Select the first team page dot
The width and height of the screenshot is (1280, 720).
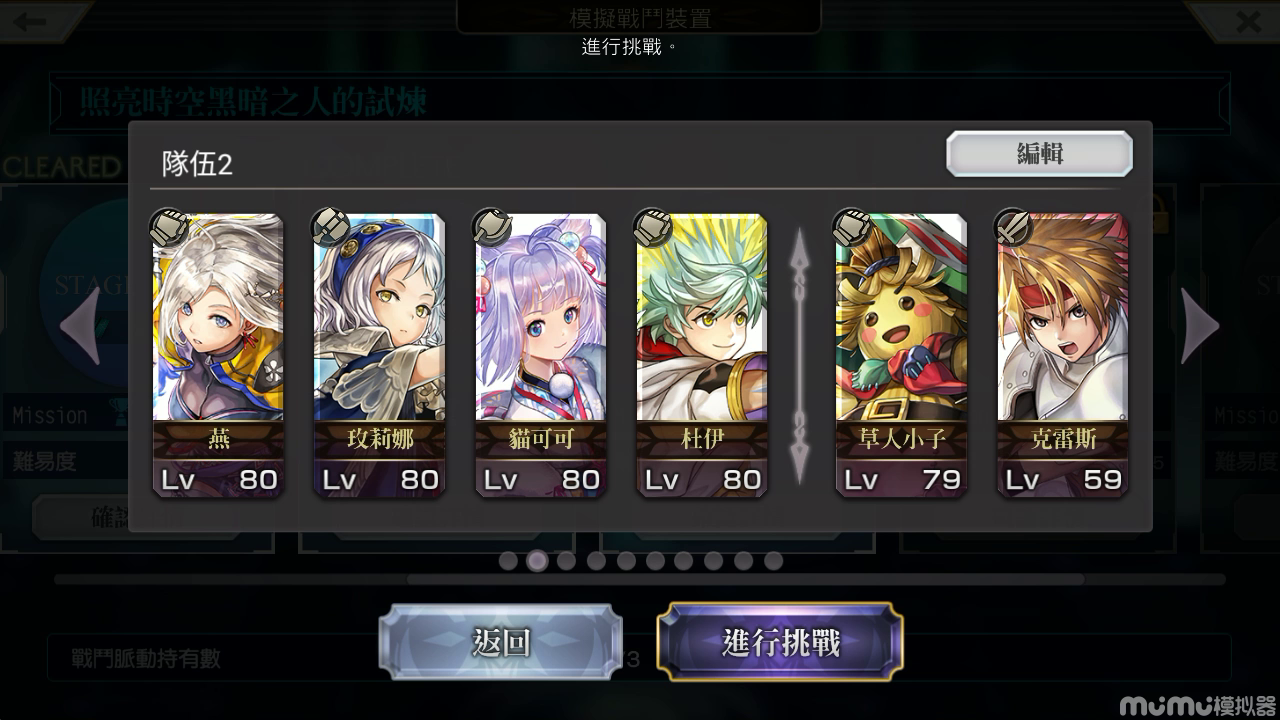508,561
